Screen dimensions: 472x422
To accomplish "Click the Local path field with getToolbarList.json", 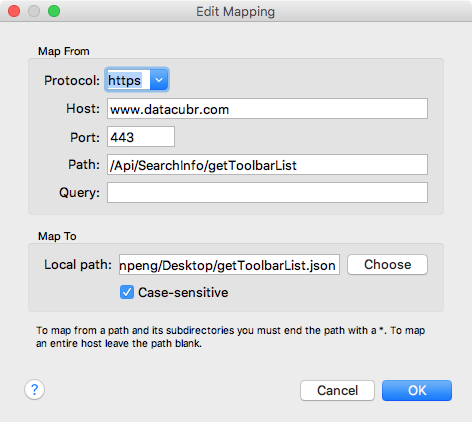I will click(229, 265).
